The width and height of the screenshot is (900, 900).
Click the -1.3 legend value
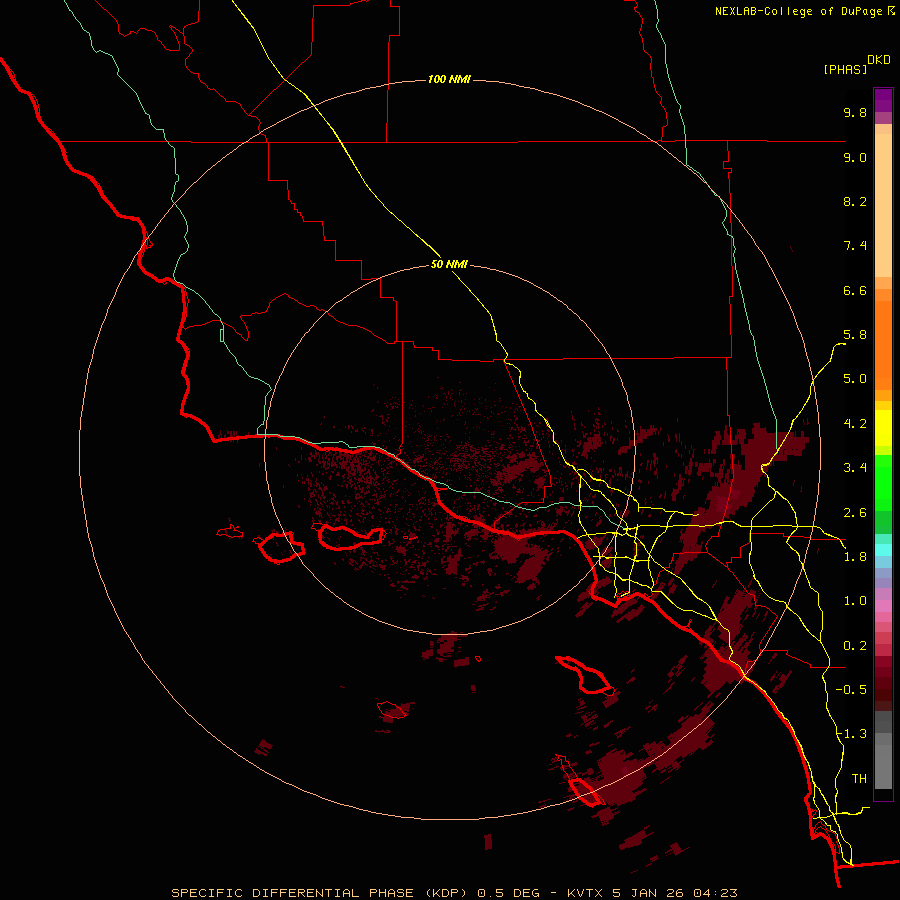pyautogui.click(x=851, y=734)
